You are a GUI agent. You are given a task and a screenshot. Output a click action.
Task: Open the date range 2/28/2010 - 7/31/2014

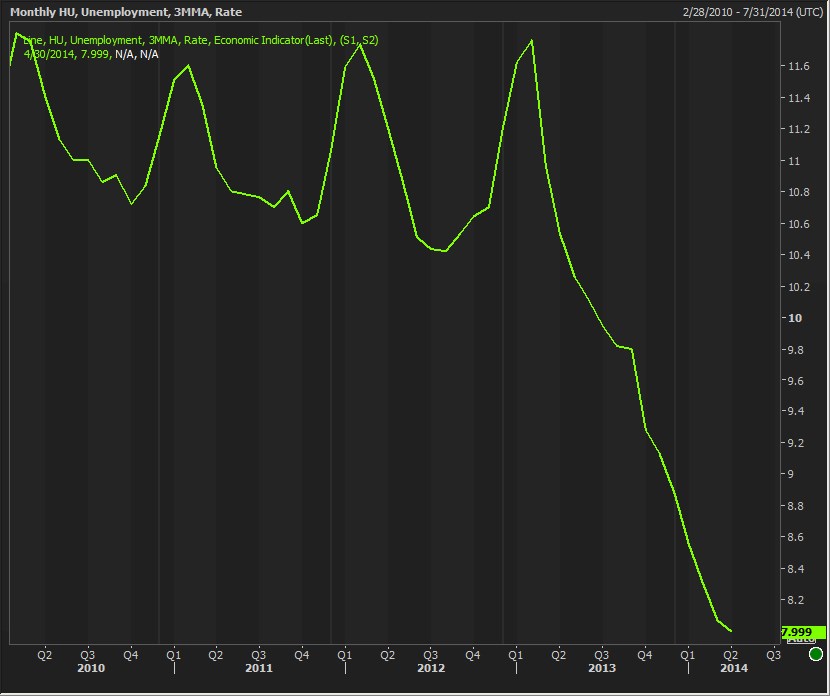tap(753, 12)
